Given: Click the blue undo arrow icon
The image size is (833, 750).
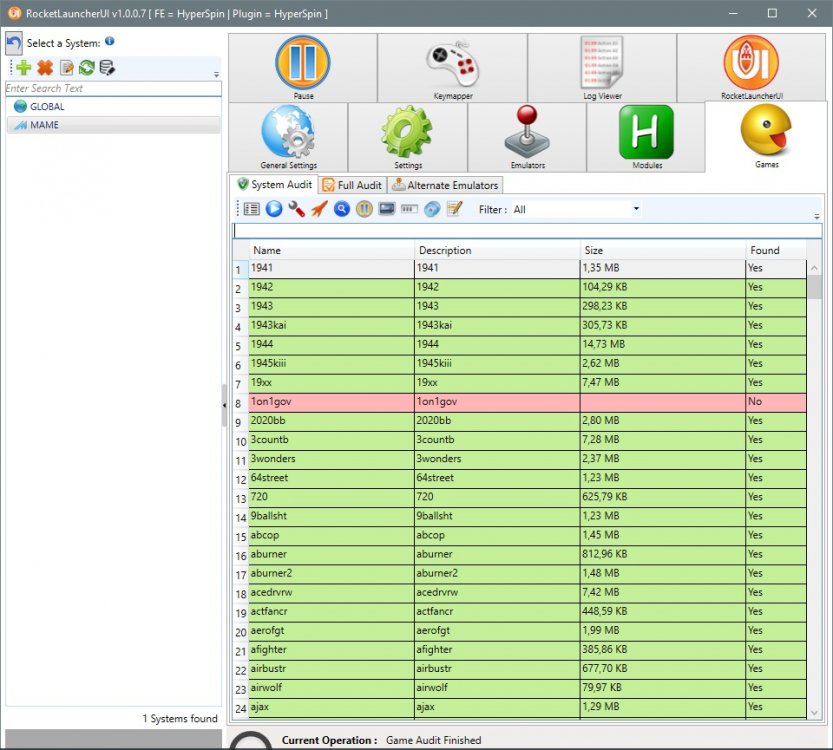Looking at the screenshot, I should (x=14, y=43).
